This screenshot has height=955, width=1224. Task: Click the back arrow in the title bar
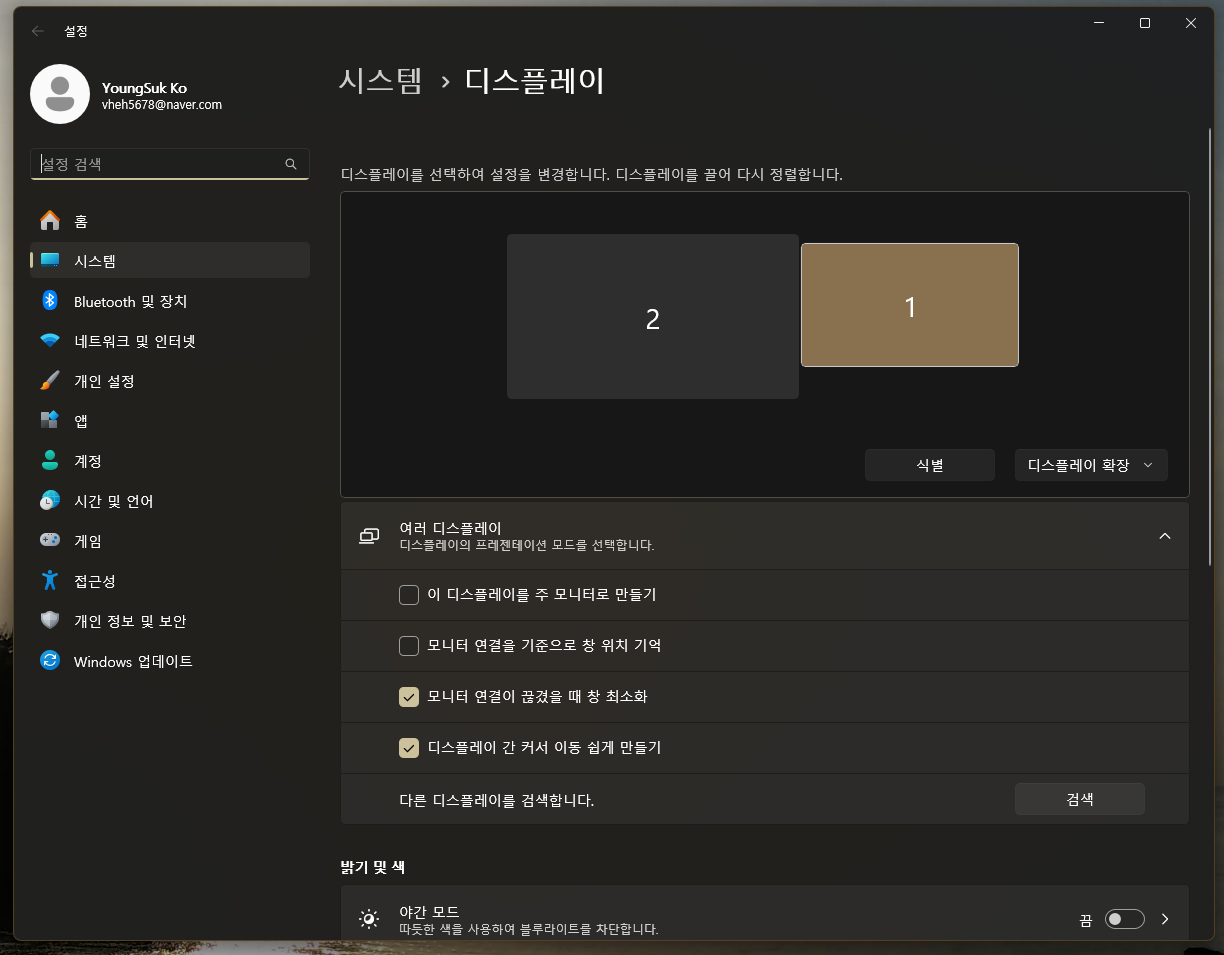[x=38, y=31]
